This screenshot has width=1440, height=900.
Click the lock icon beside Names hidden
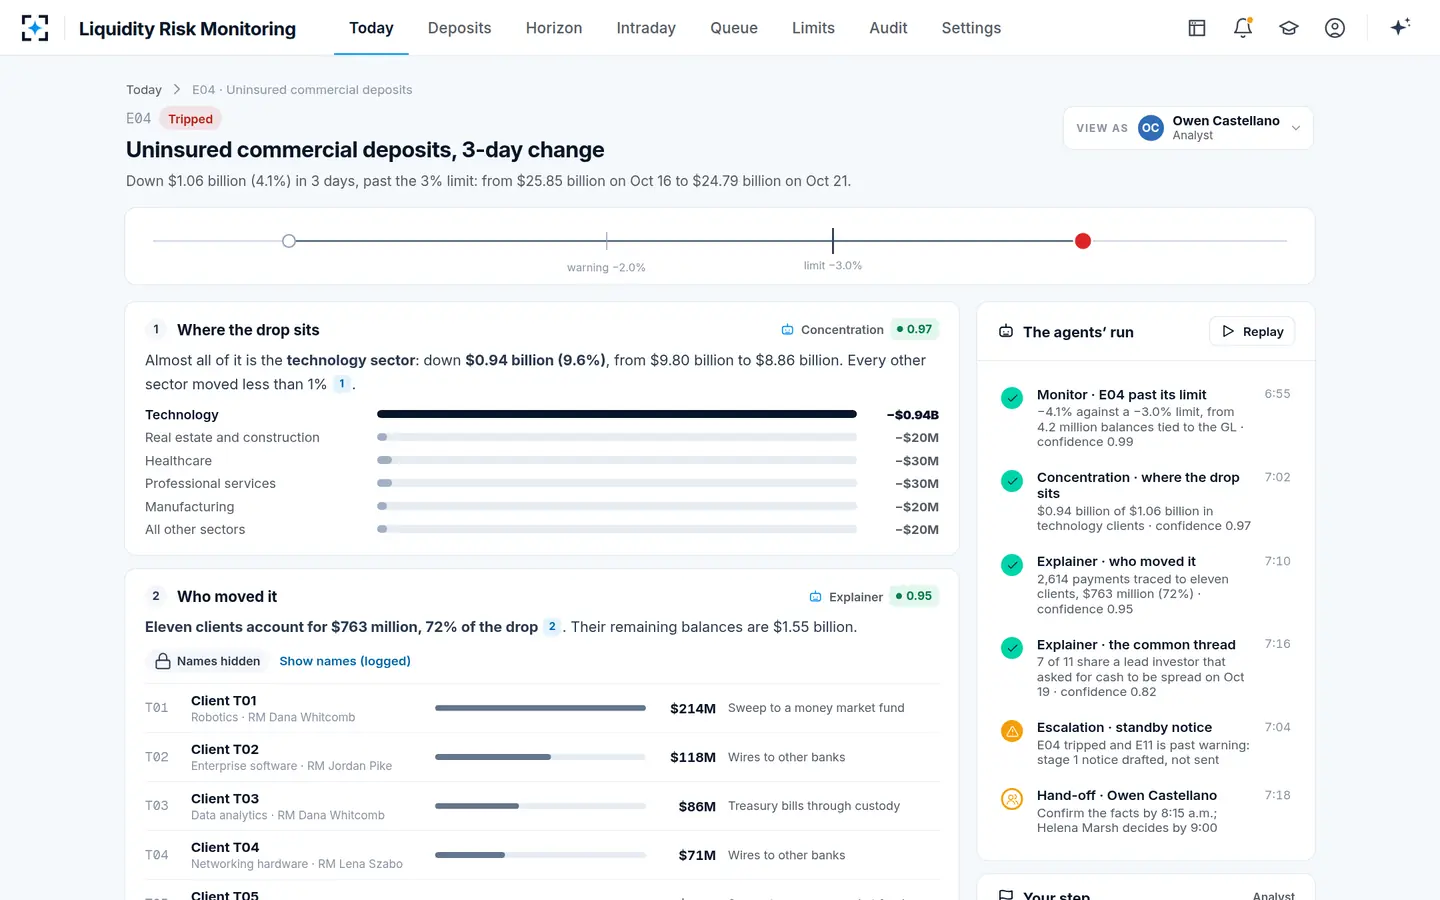(163, 661)
